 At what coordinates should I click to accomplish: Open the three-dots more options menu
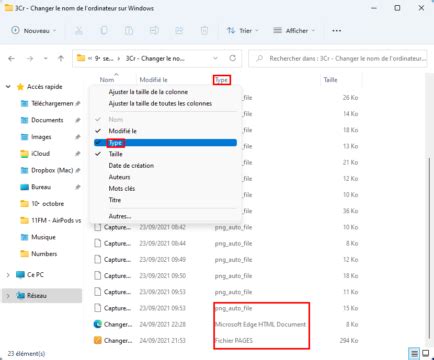pyautogui.click(x=337, y=31)
